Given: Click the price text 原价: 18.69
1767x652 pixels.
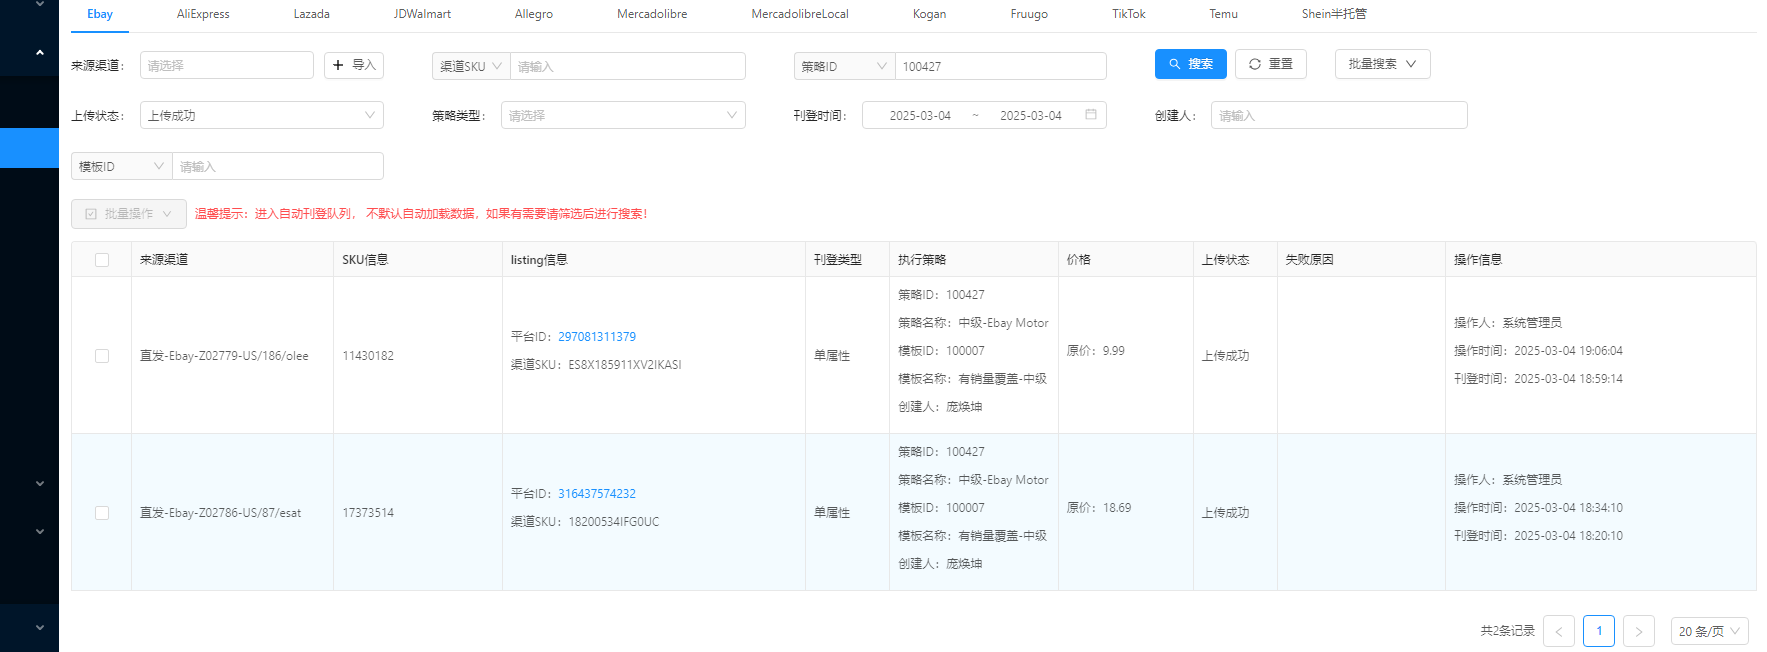Looking at the screenshot, I should coord(1099,508).
